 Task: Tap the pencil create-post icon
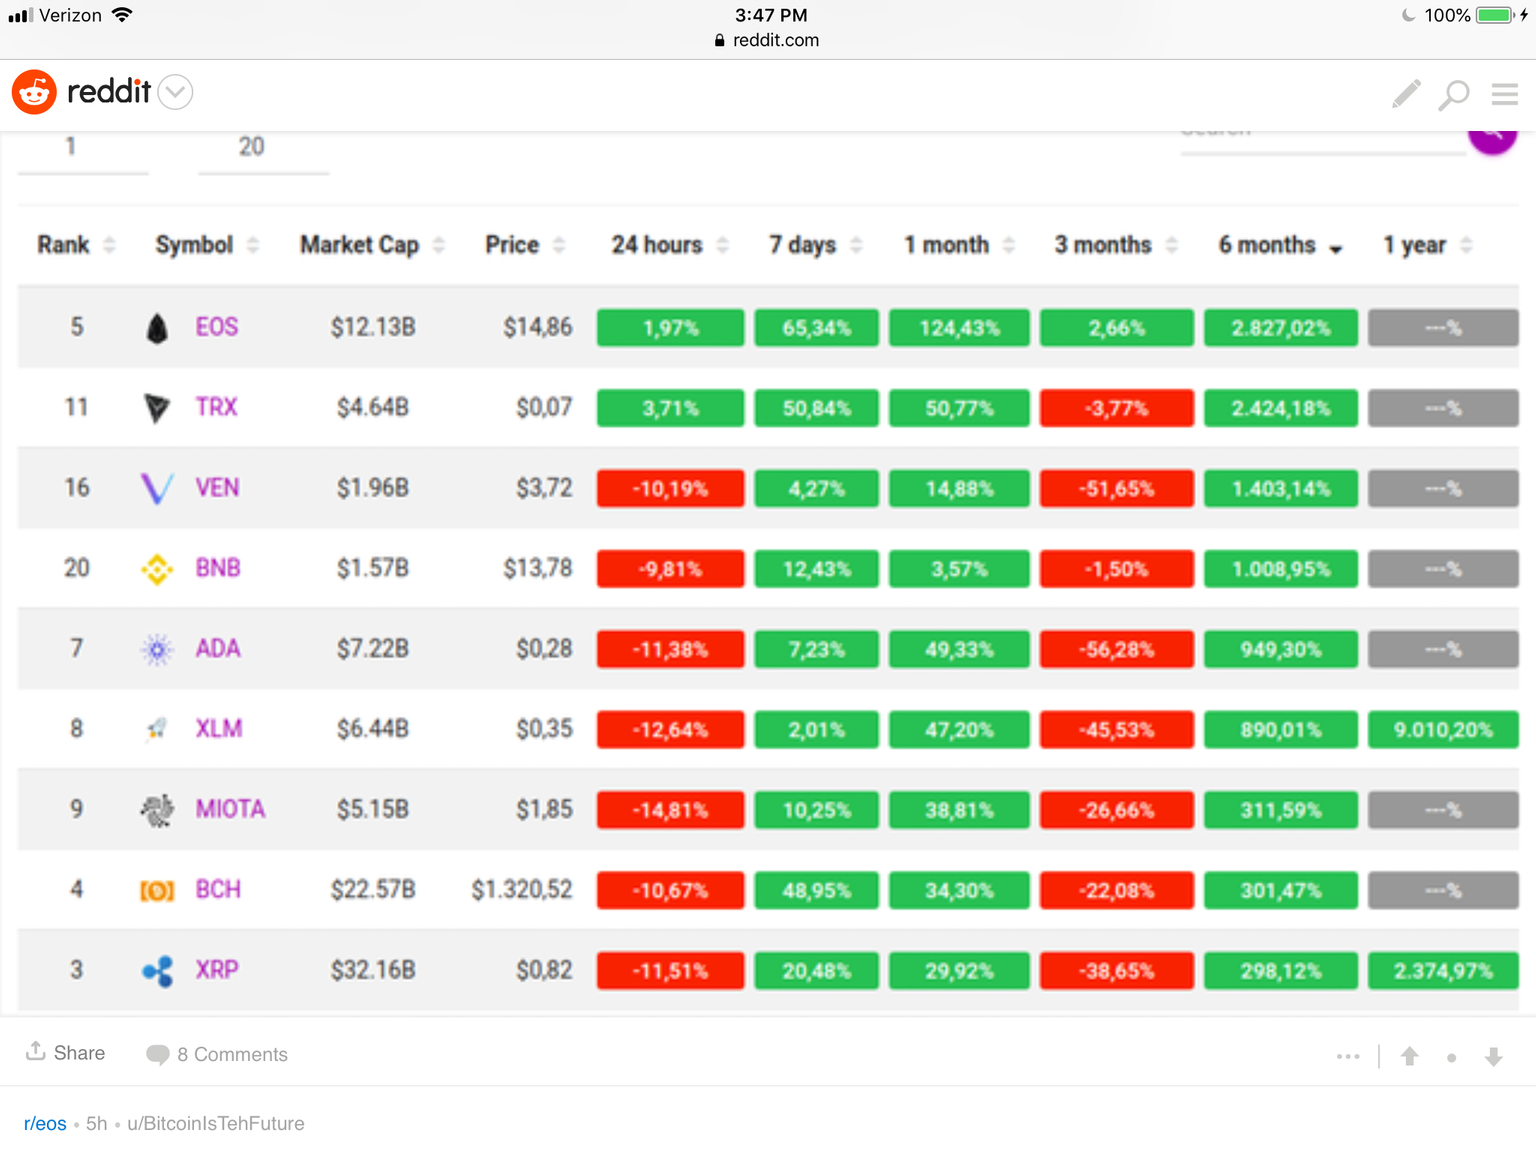click(1406, 94)
